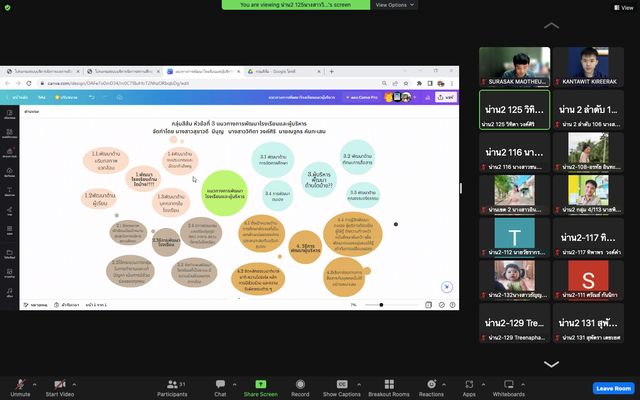This screenshot has width=640, height=400.
Task: Start Video in Zoom toolbar
Action: pyautogui.click(x=60, y=388)
